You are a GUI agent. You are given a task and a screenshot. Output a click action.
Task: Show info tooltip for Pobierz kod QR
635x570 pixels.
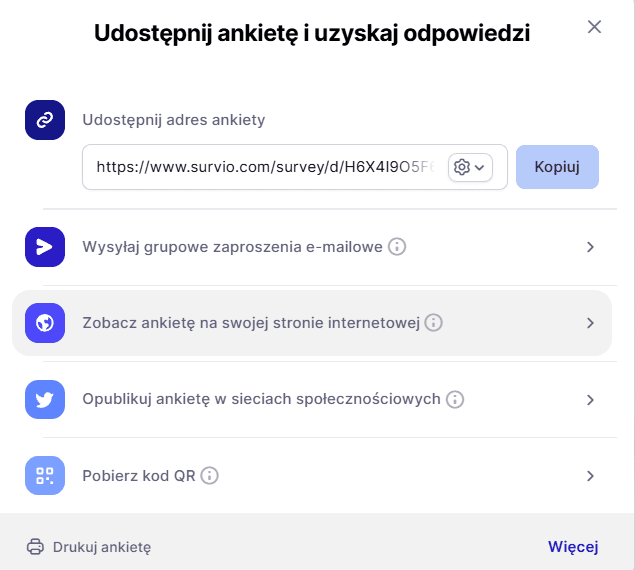(210, 476)
